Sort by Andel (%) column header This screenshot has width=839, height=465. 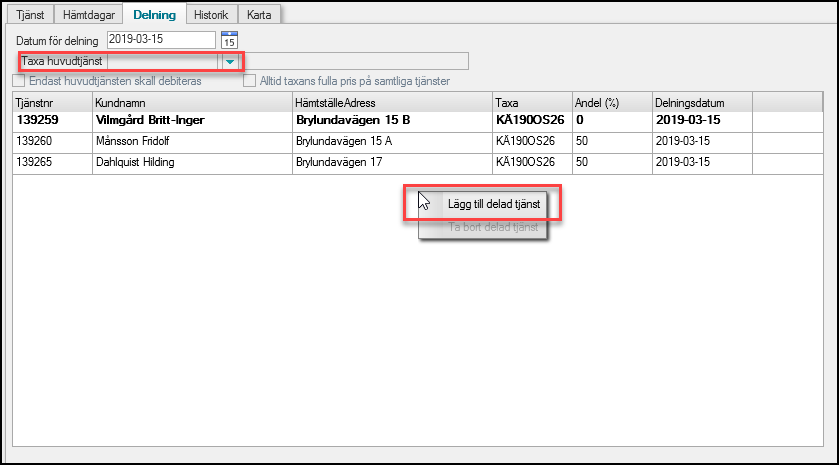pyautogui.click(x=611, y=103)
